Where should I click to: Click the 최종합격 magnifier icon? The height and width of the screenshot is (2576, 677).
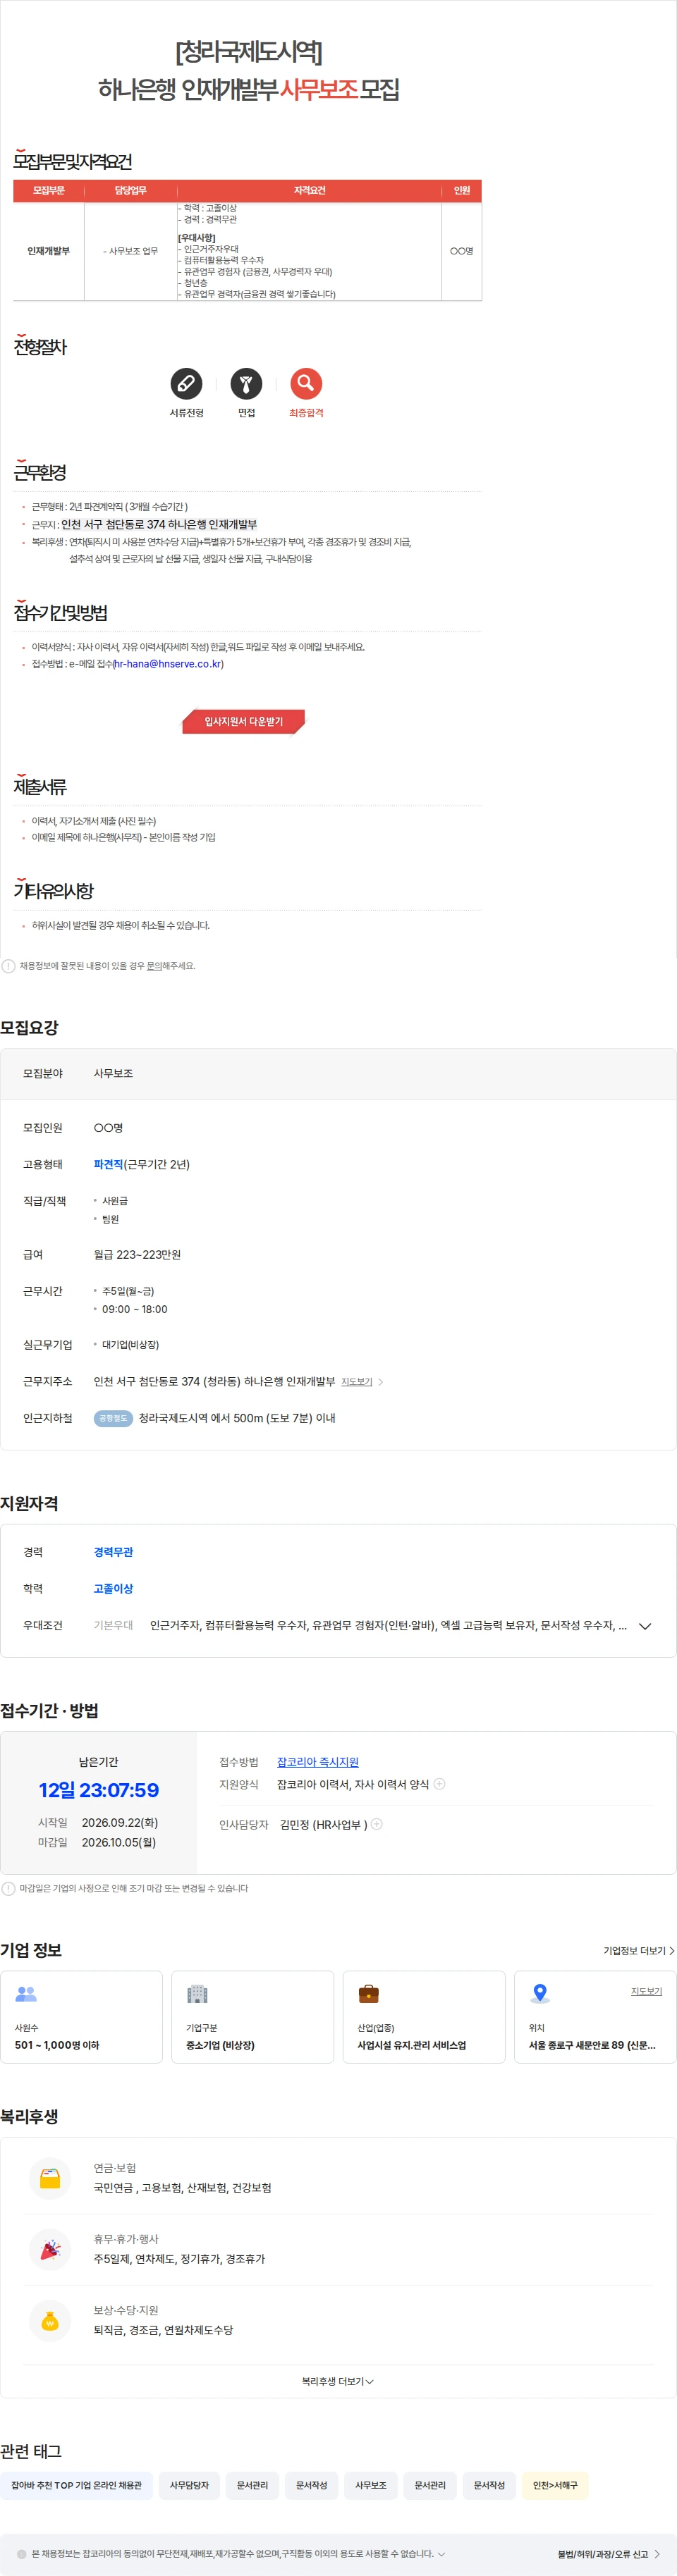(x=306, y=384)
